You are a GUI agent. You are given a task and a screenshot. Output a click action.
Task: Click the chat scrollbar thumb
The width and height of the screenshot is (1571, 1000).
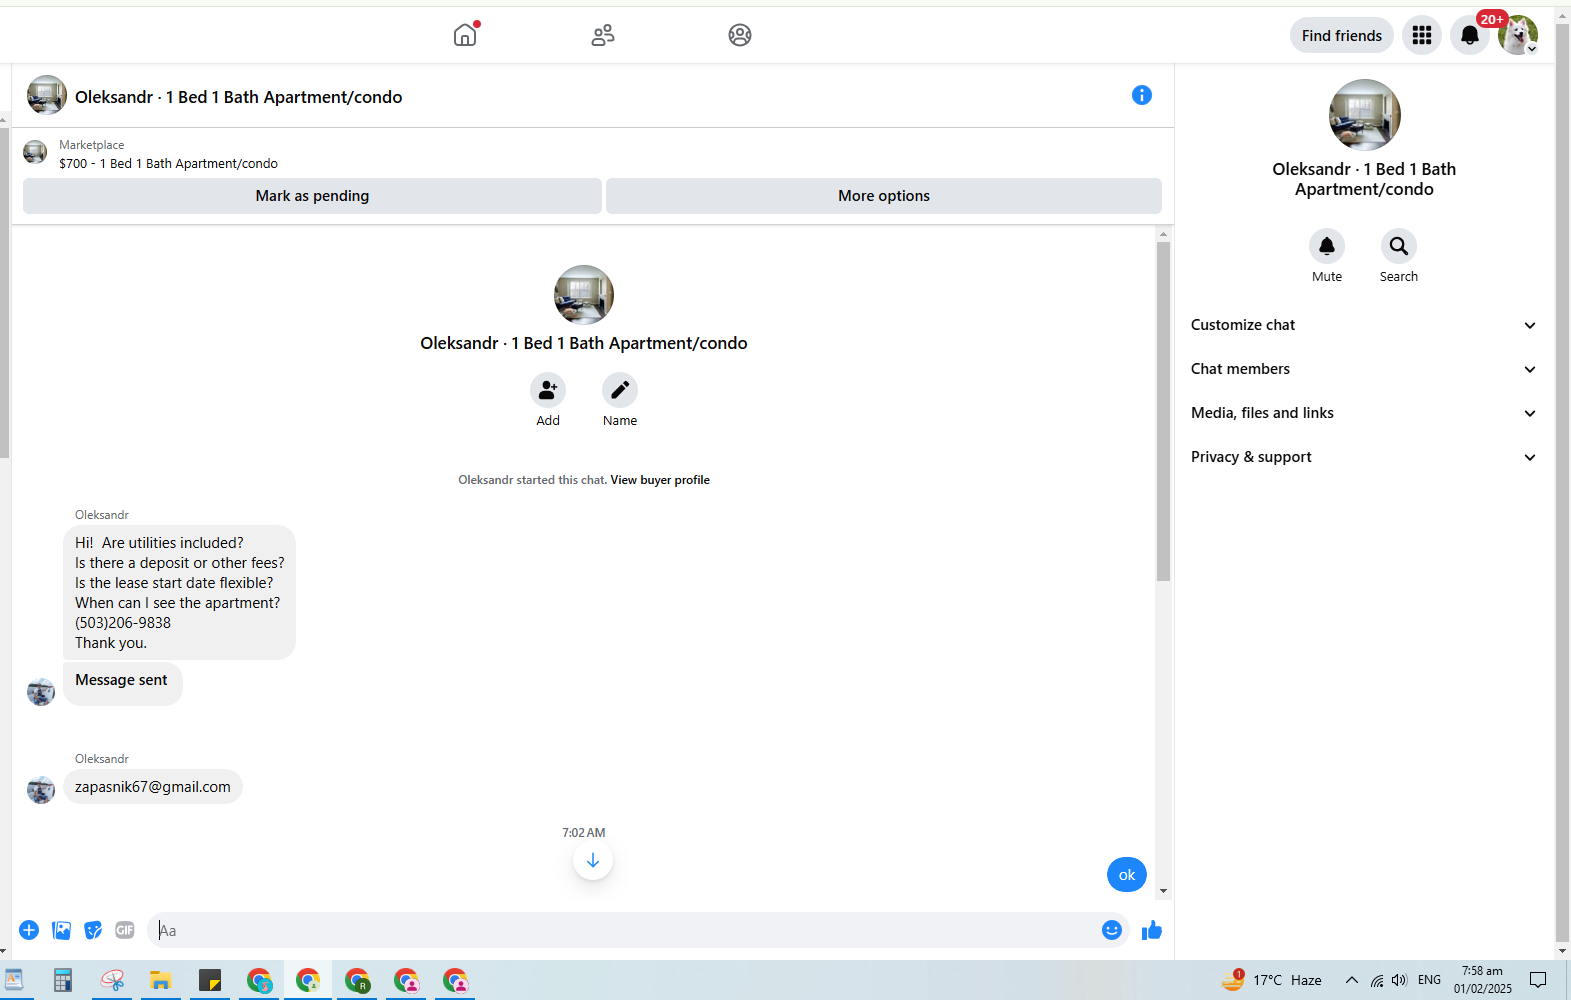pos(1163,411)
